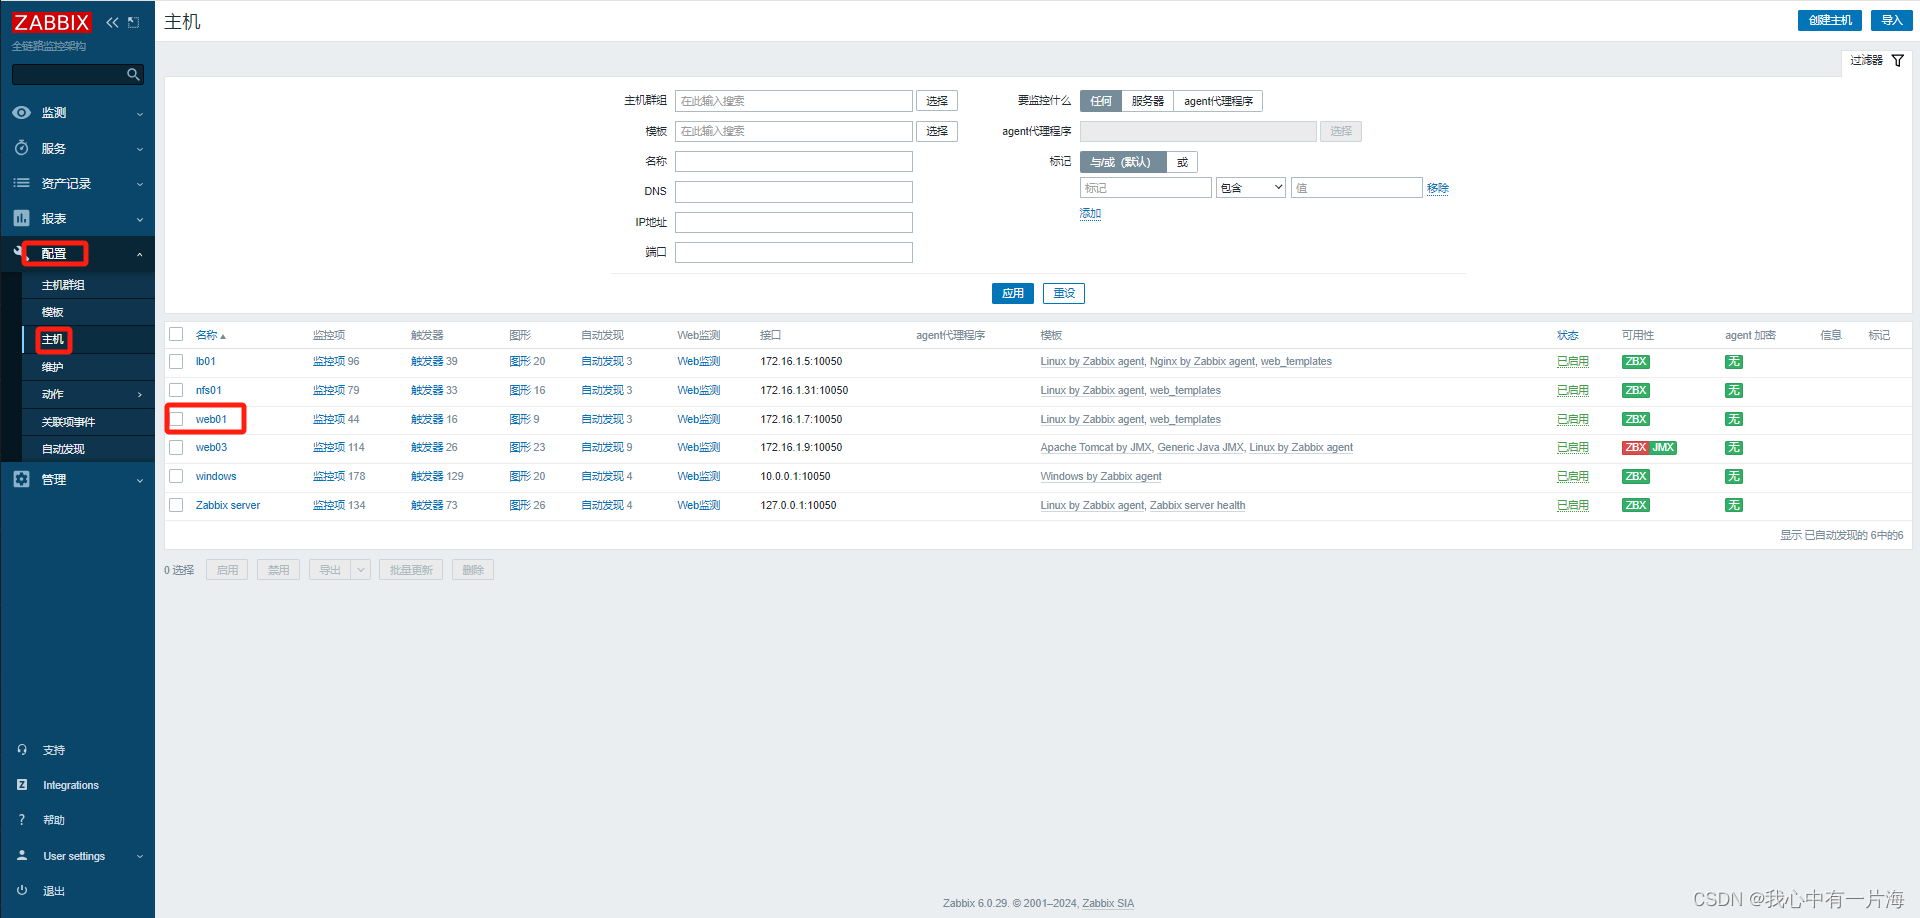Check the nfs01 host checkbox
The height and width of the screenshot is (918, 1920).
click(176, 390)
